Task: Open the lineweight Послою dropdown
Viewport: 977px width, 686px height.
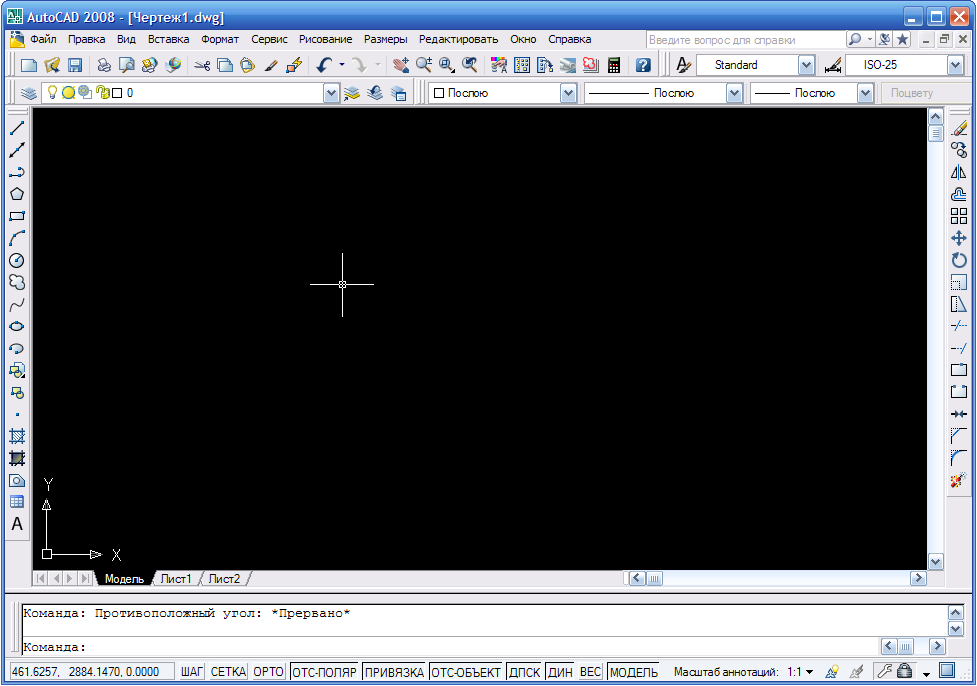Action: [865, 93]
